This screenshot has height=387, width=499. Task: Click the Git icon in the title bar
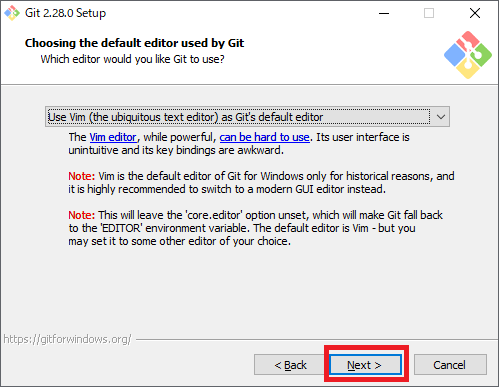point(12,13)
